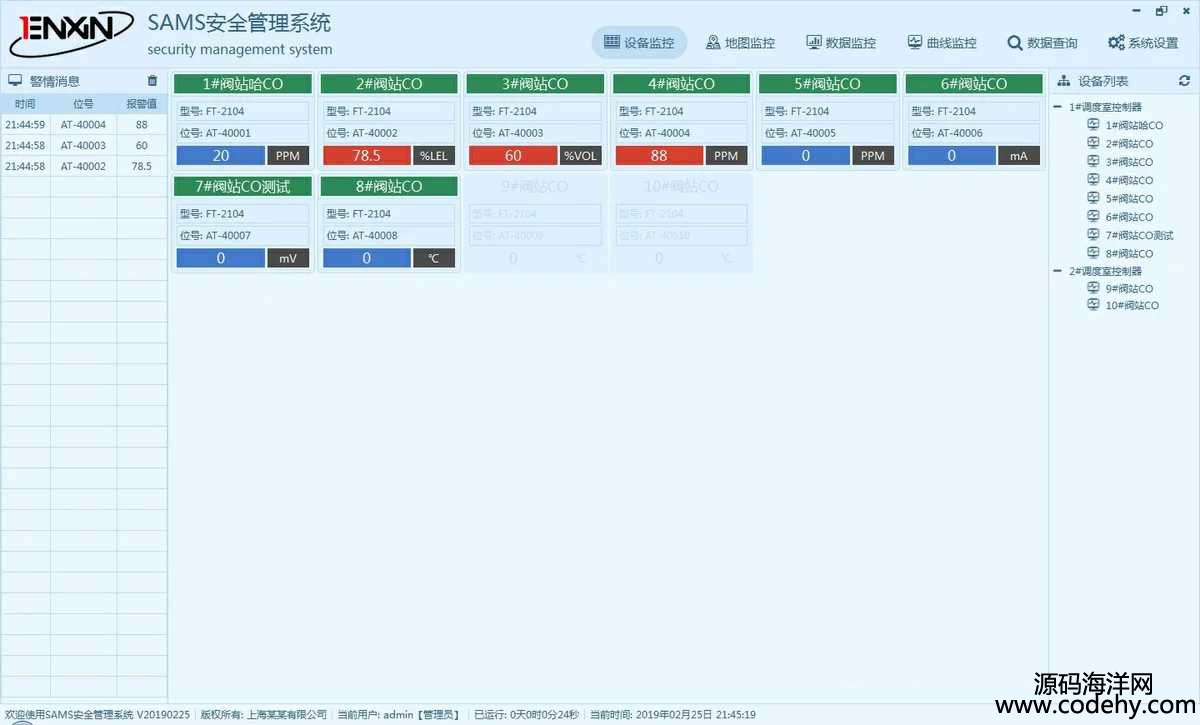Click the 当前用户: admin status entry
Screen dimensions: 1200x725
click(398, 714)
